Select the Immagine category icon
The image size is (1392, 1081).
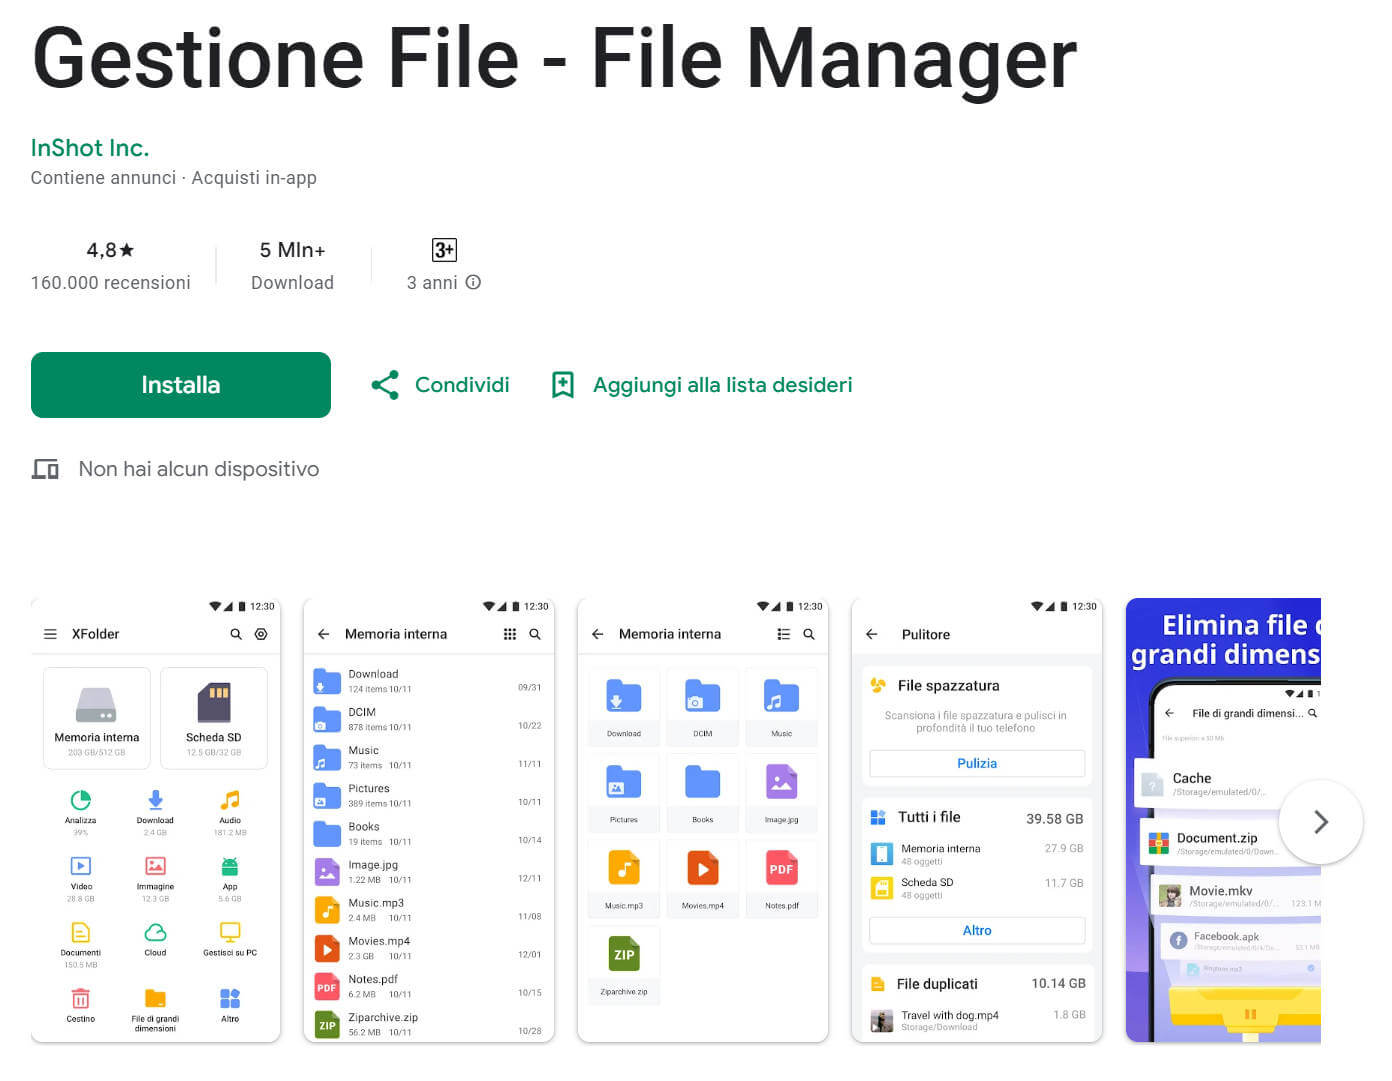click(155, 868)
